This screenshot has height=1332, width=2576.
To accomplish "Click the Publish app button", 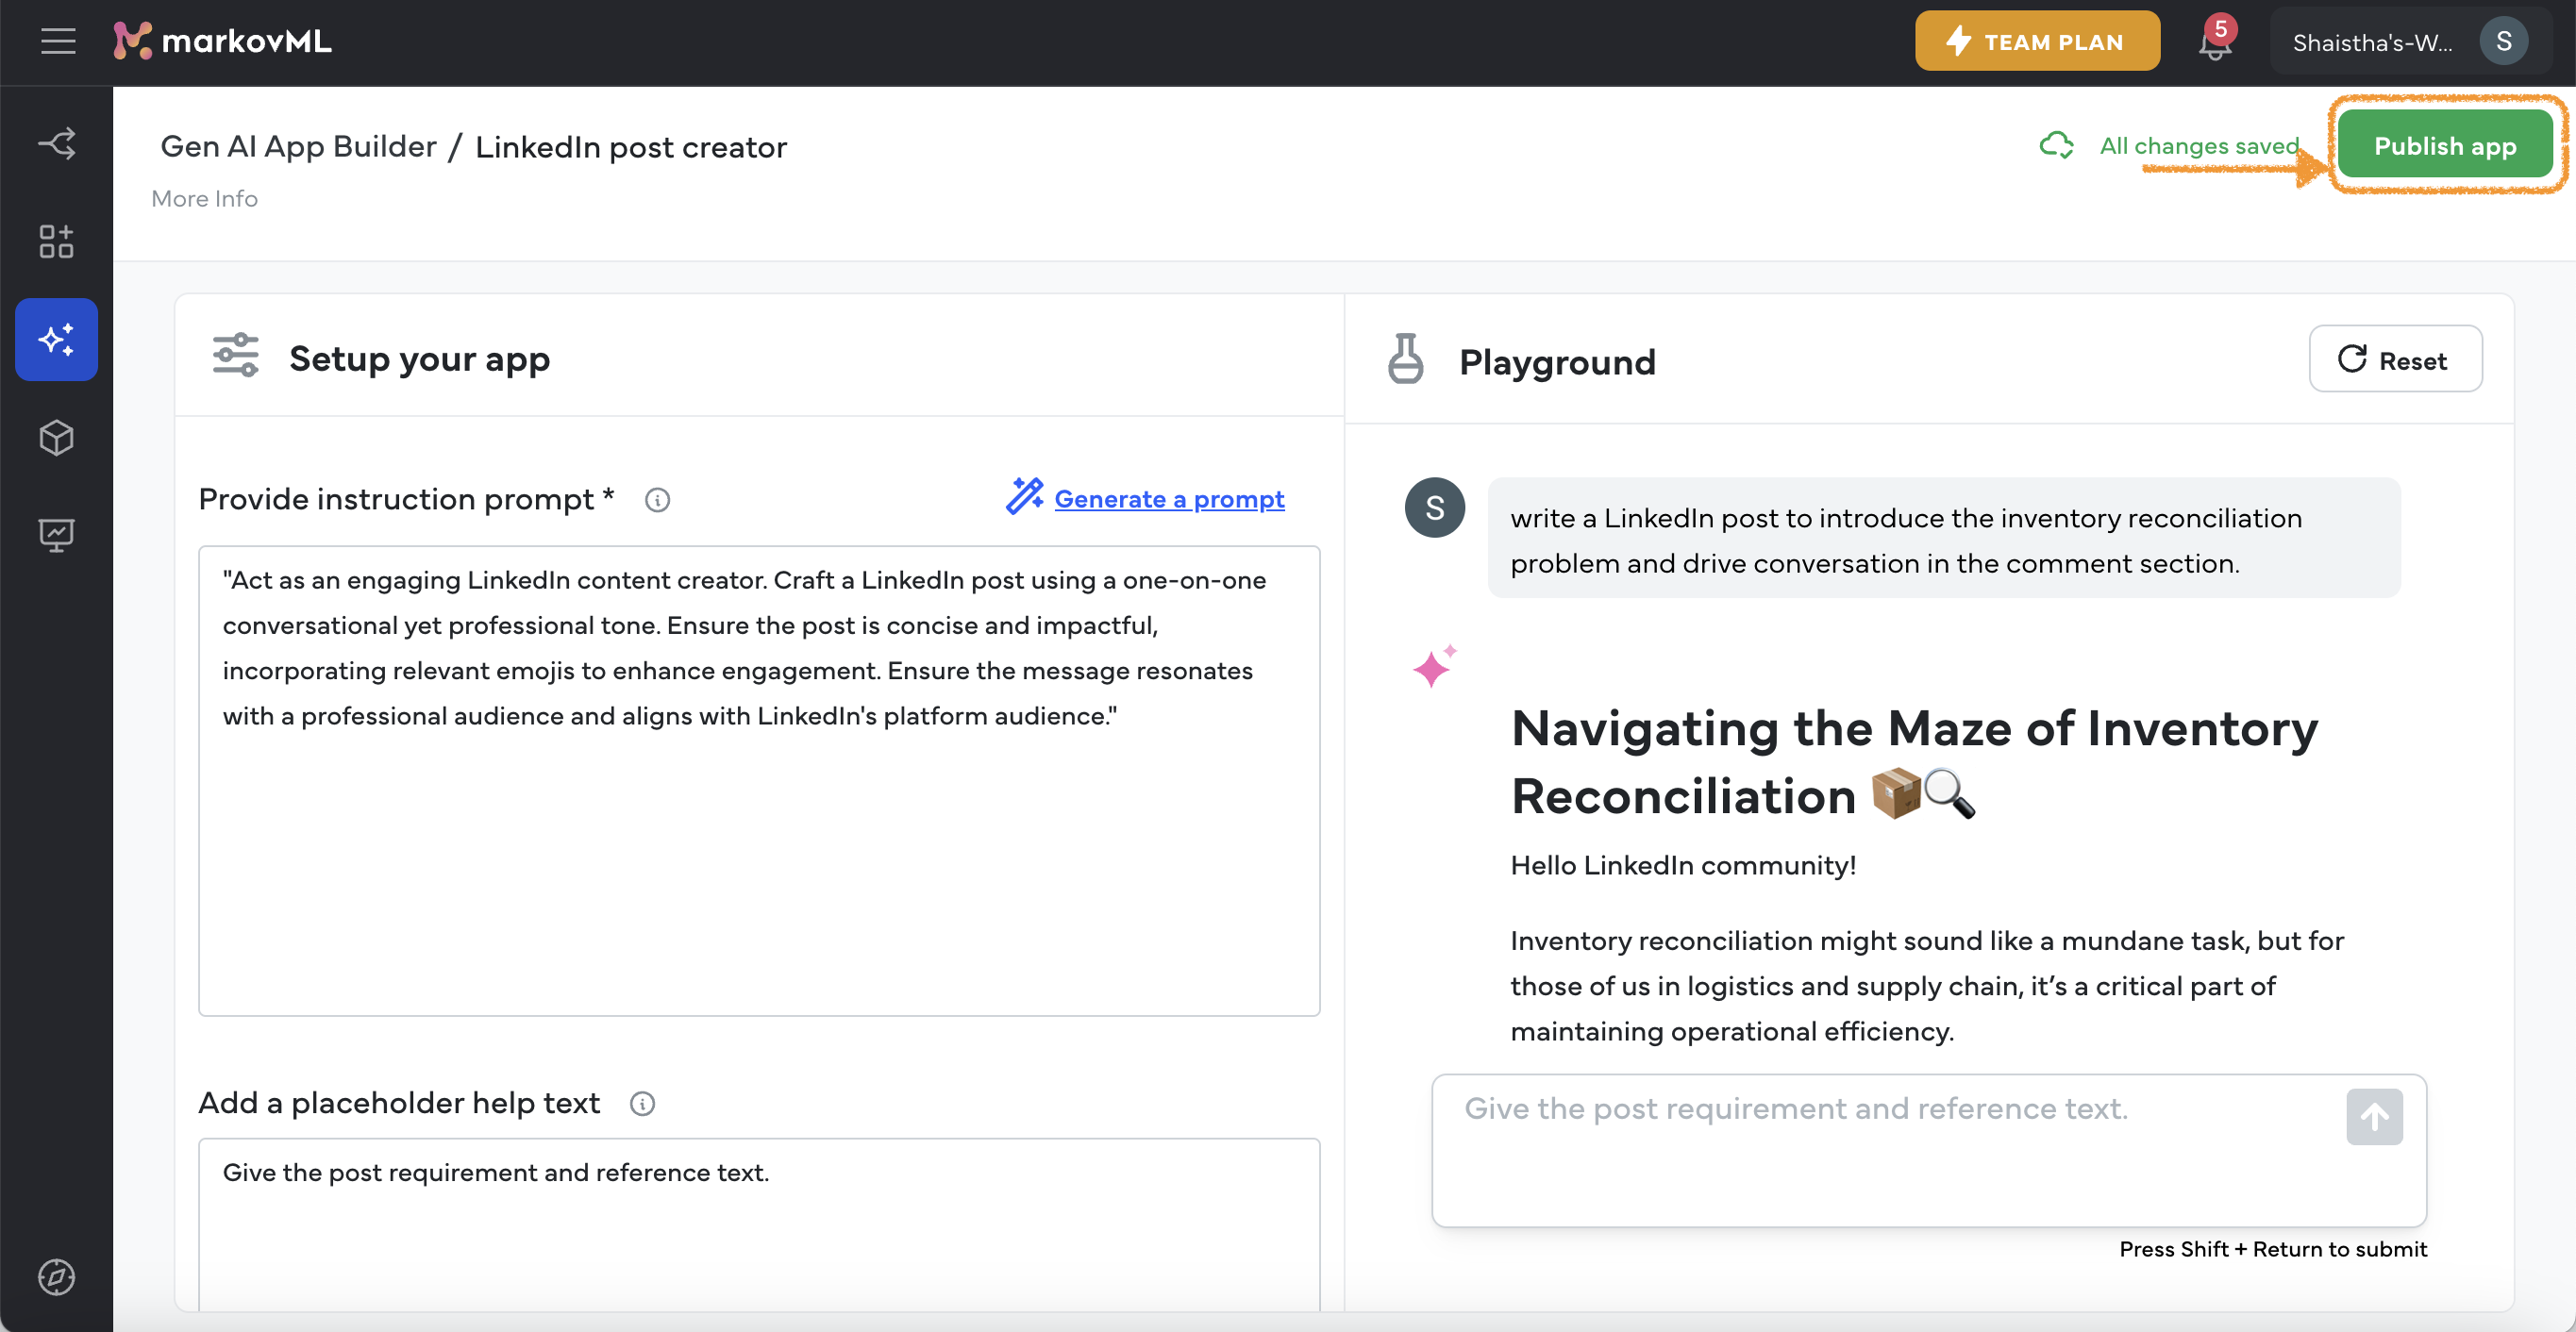I will [2444, 146].
